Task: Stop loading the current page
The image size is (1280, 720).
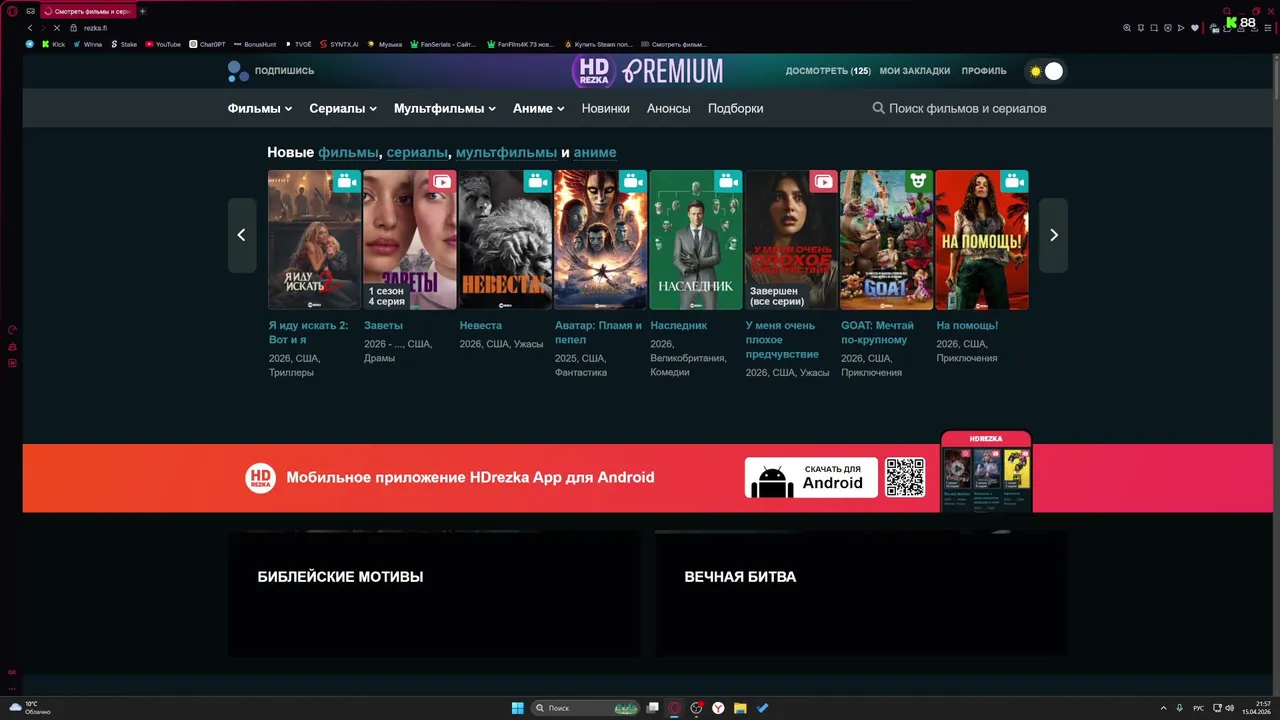Action: (57, 28)
